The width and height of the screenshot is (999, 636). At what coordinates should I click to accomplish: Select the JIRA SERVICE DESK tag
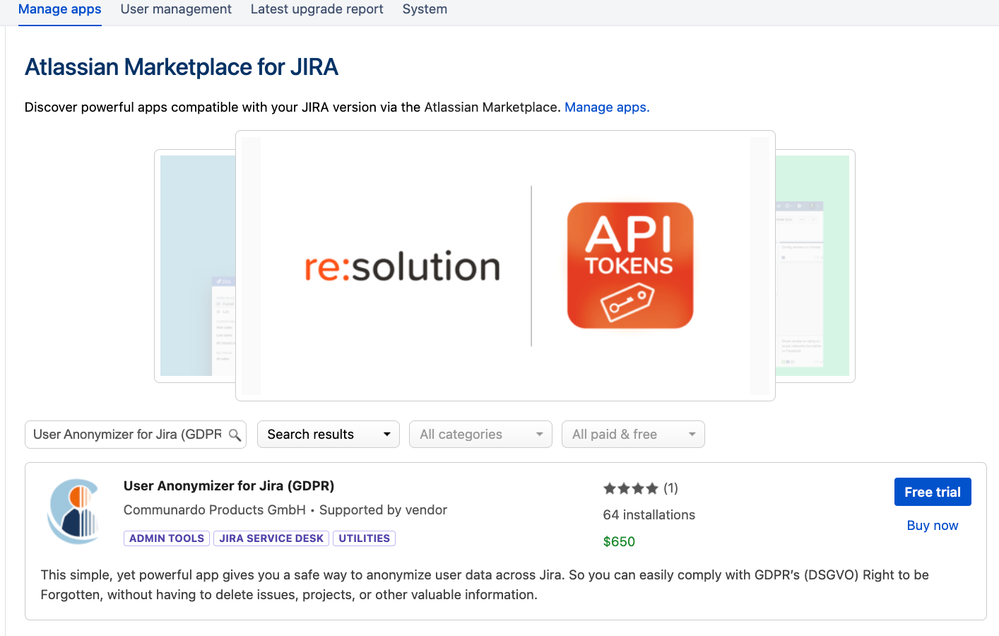pyautogui.click(x=271, y=538)
